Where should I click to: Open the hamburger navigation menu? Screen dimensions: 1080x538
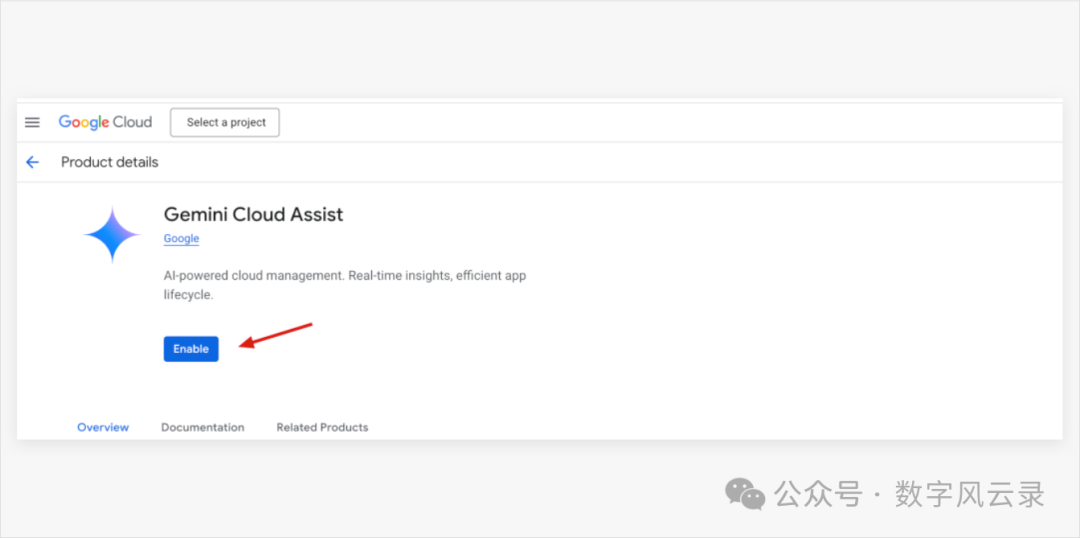pyautogui.click(x=32, y=123)
